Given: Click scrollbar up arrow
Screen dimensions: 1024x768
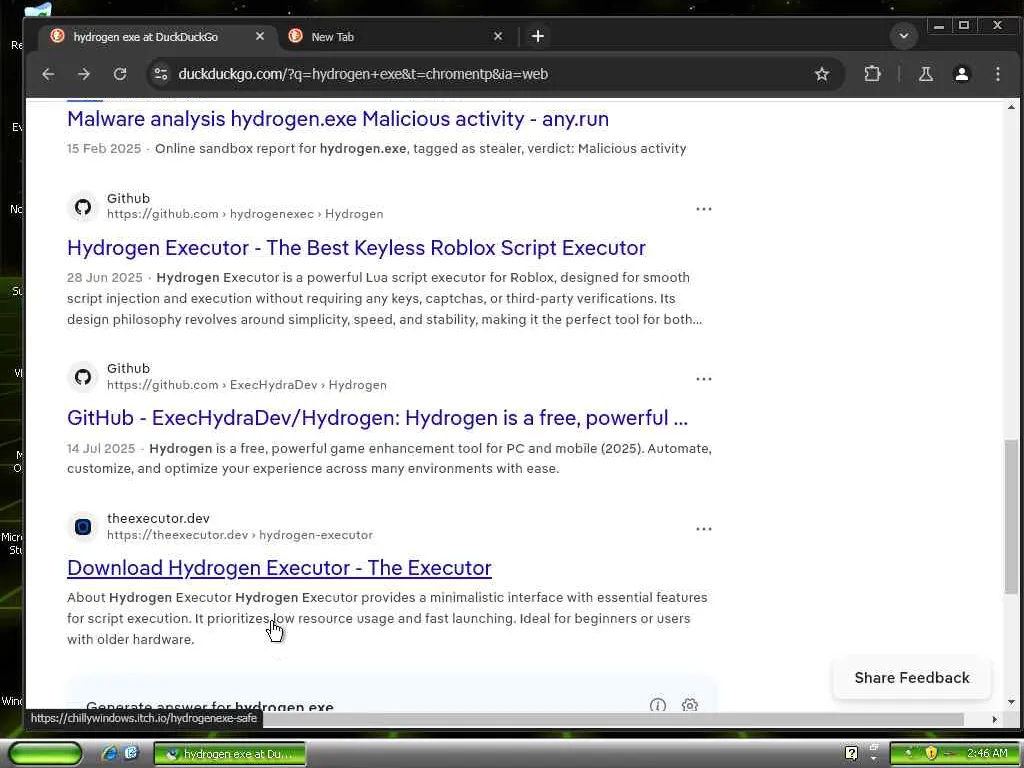Looking at the screenshot, I should pyautogui.click(x=1011, y=107).
